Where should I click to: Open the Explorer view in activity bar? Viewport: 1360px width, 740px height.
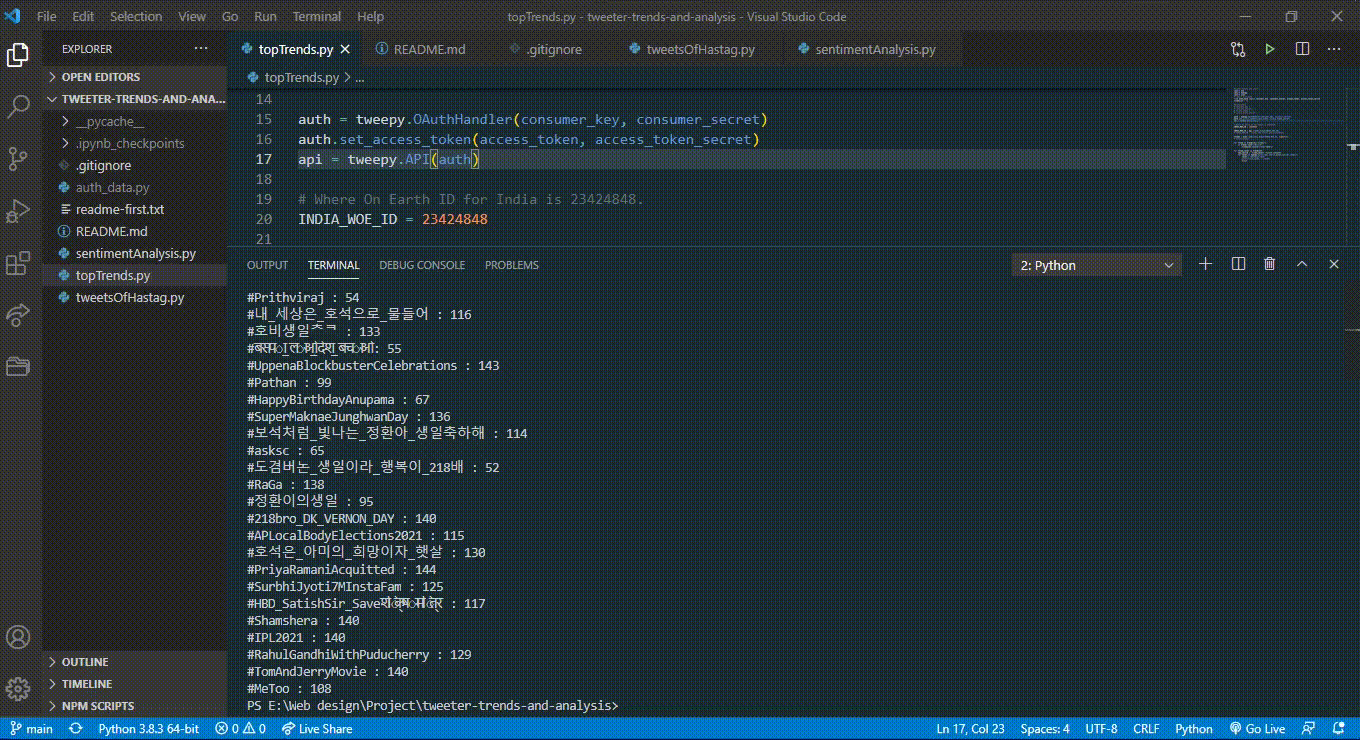(18, 55)
